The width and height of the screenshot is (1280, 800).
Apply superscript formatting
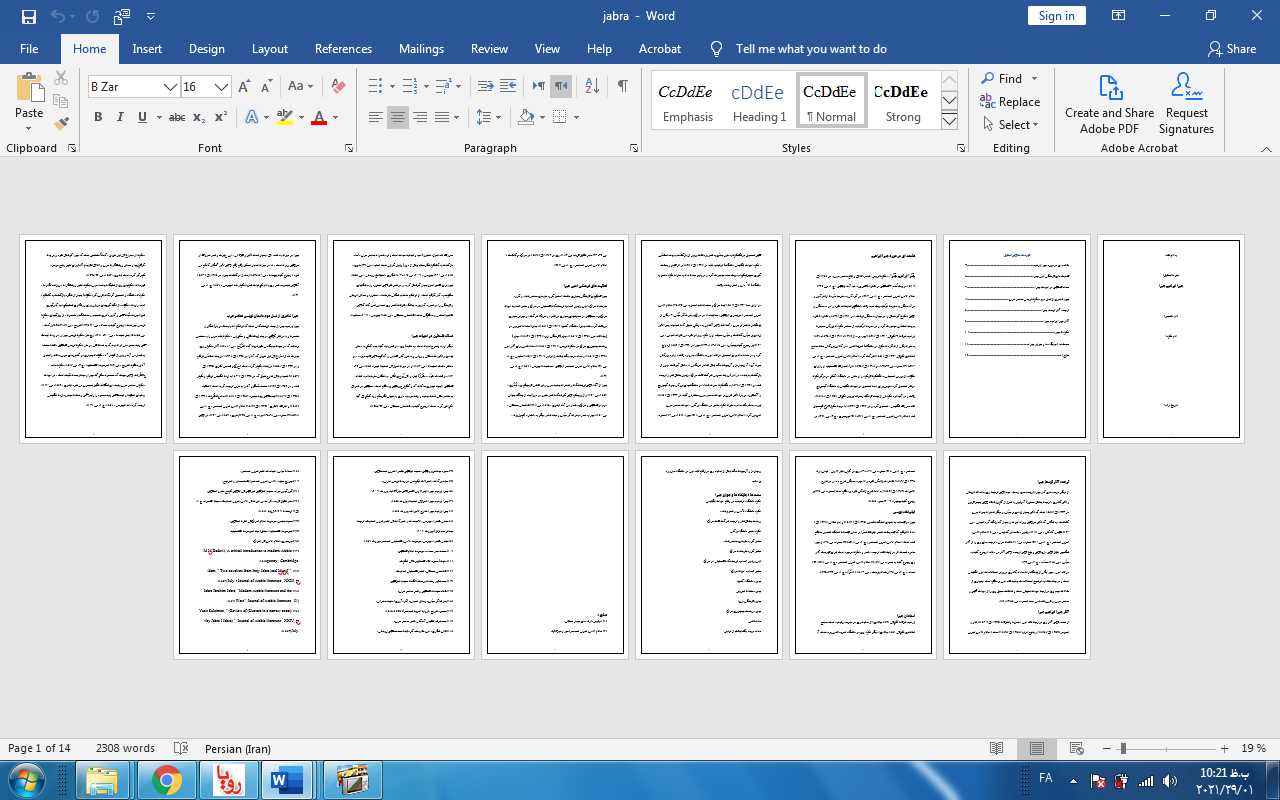(x=221, y=117)
